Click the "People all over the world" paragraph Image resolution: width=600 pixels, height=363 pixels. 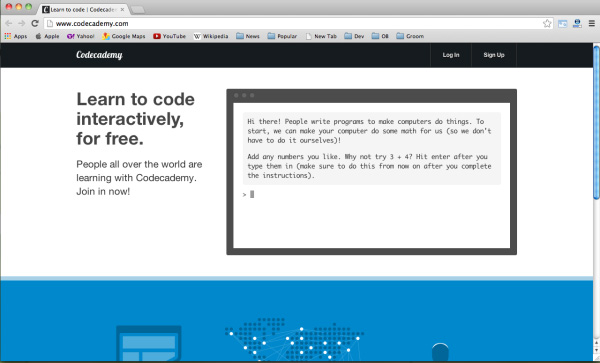pyautogui.click(x=139, y=178)
